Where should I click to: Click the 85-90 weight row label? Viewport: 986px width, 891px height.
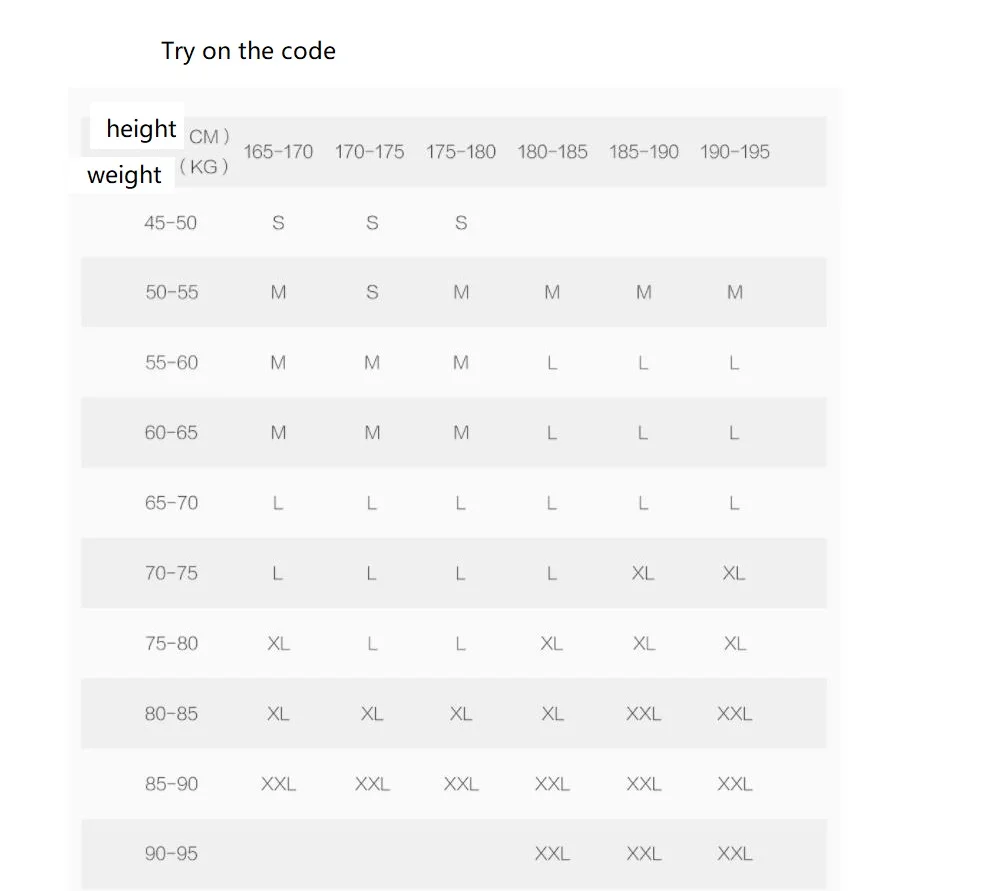[x=171, y=783]
